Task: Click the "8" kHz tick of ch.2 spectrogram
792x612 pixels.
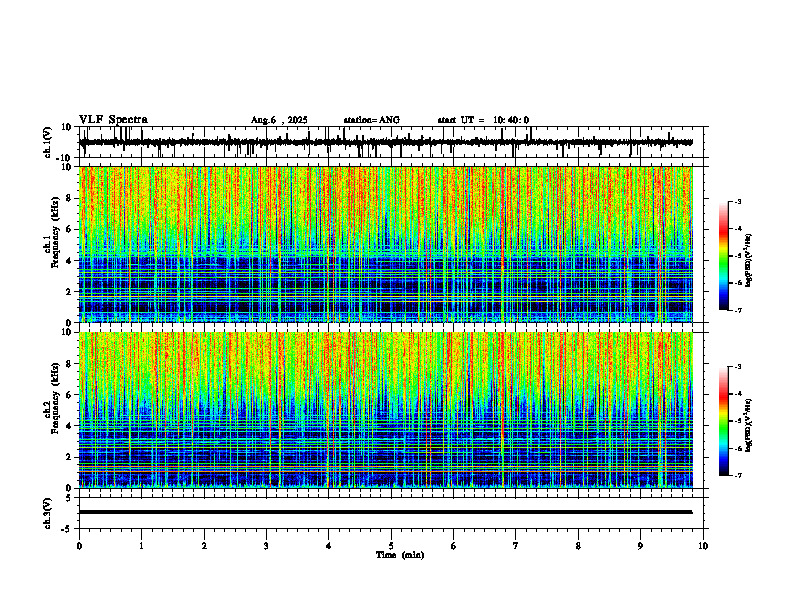Action: coord(70,364)
